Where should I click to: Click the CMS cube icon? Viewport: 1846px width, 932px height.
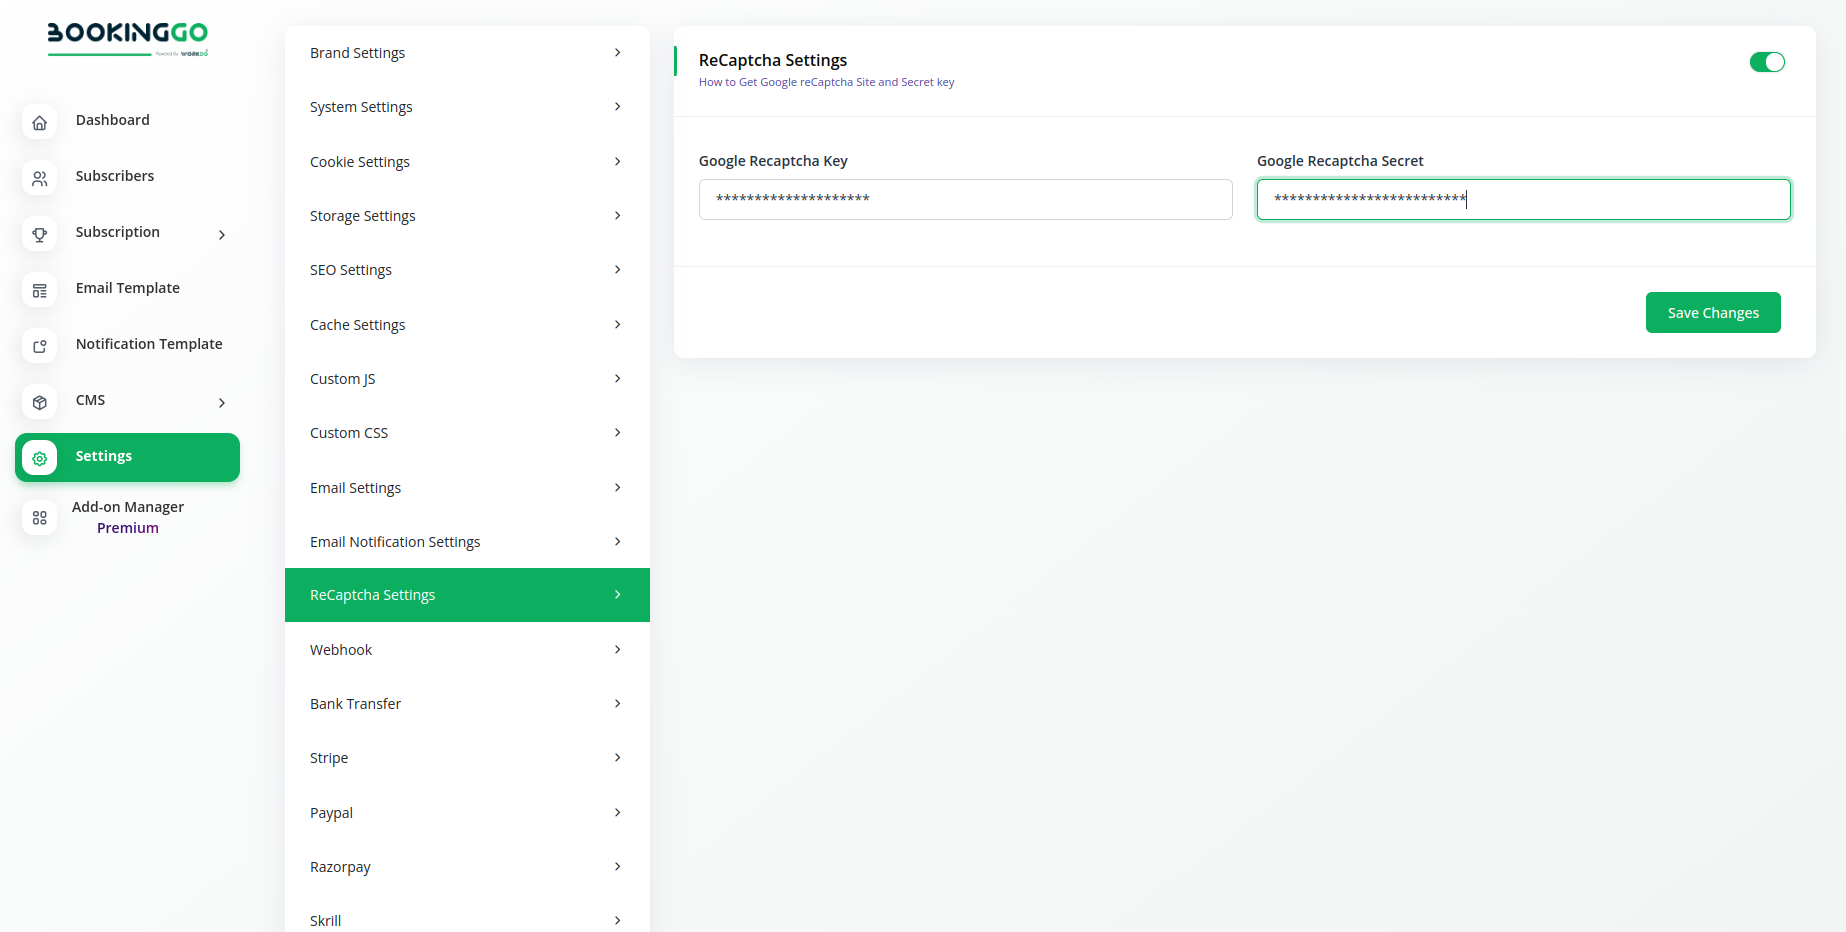pos(39,402)
